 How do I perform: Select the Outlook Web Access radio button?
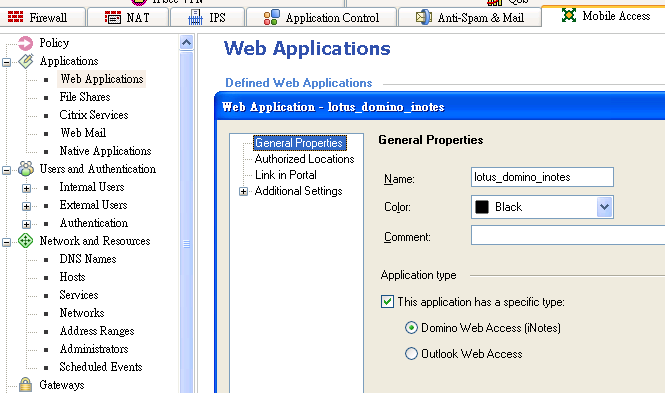[x=411, y=354]
